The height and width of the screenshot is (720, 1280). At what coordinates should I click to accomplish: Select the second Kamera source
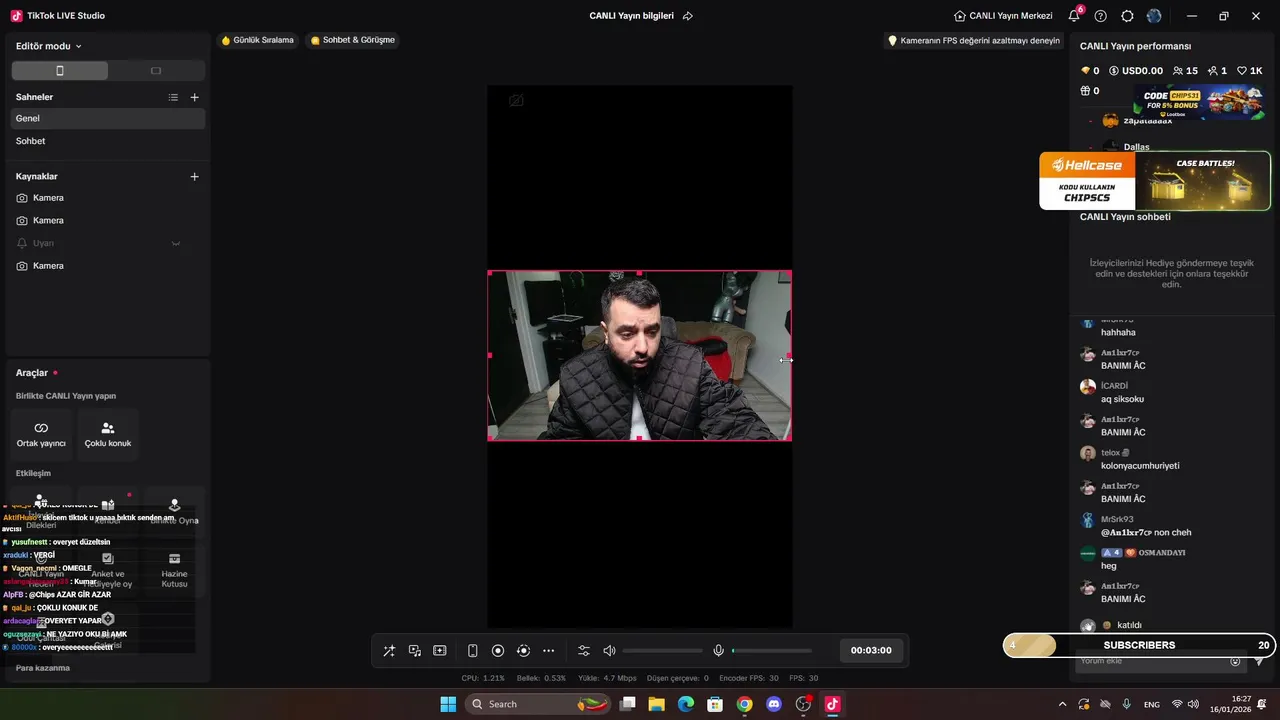click(x=108, y=220)
